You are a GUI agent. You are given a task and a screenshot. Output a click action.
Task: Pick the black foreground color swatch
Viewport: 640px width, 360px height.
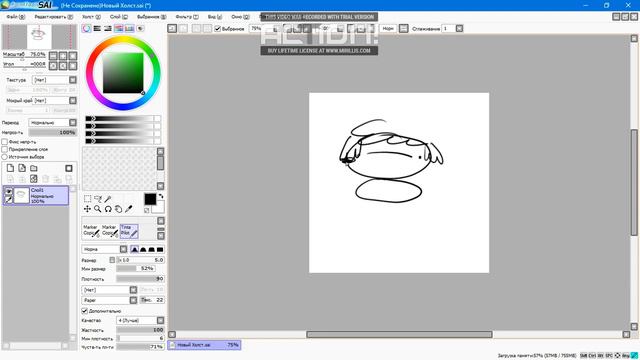[x=150, y=199]
